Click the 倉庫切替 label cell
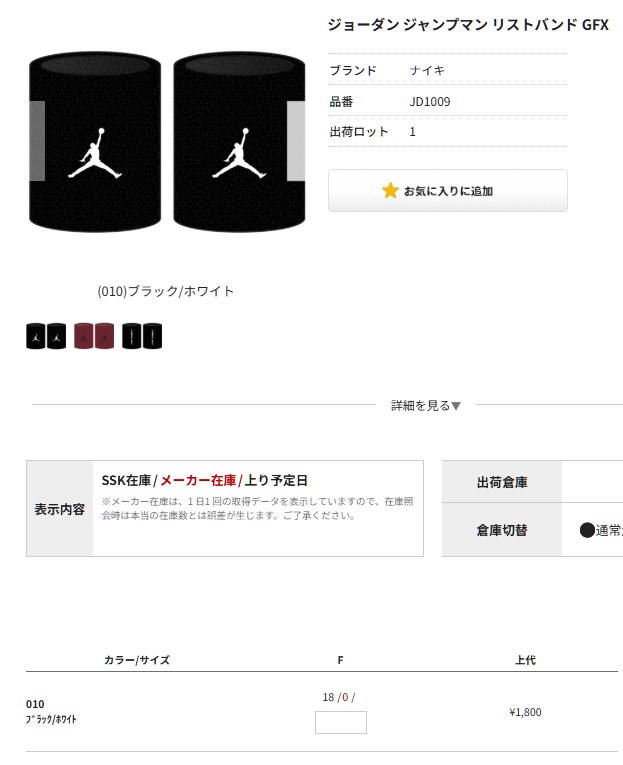 (x=502, y=530)
